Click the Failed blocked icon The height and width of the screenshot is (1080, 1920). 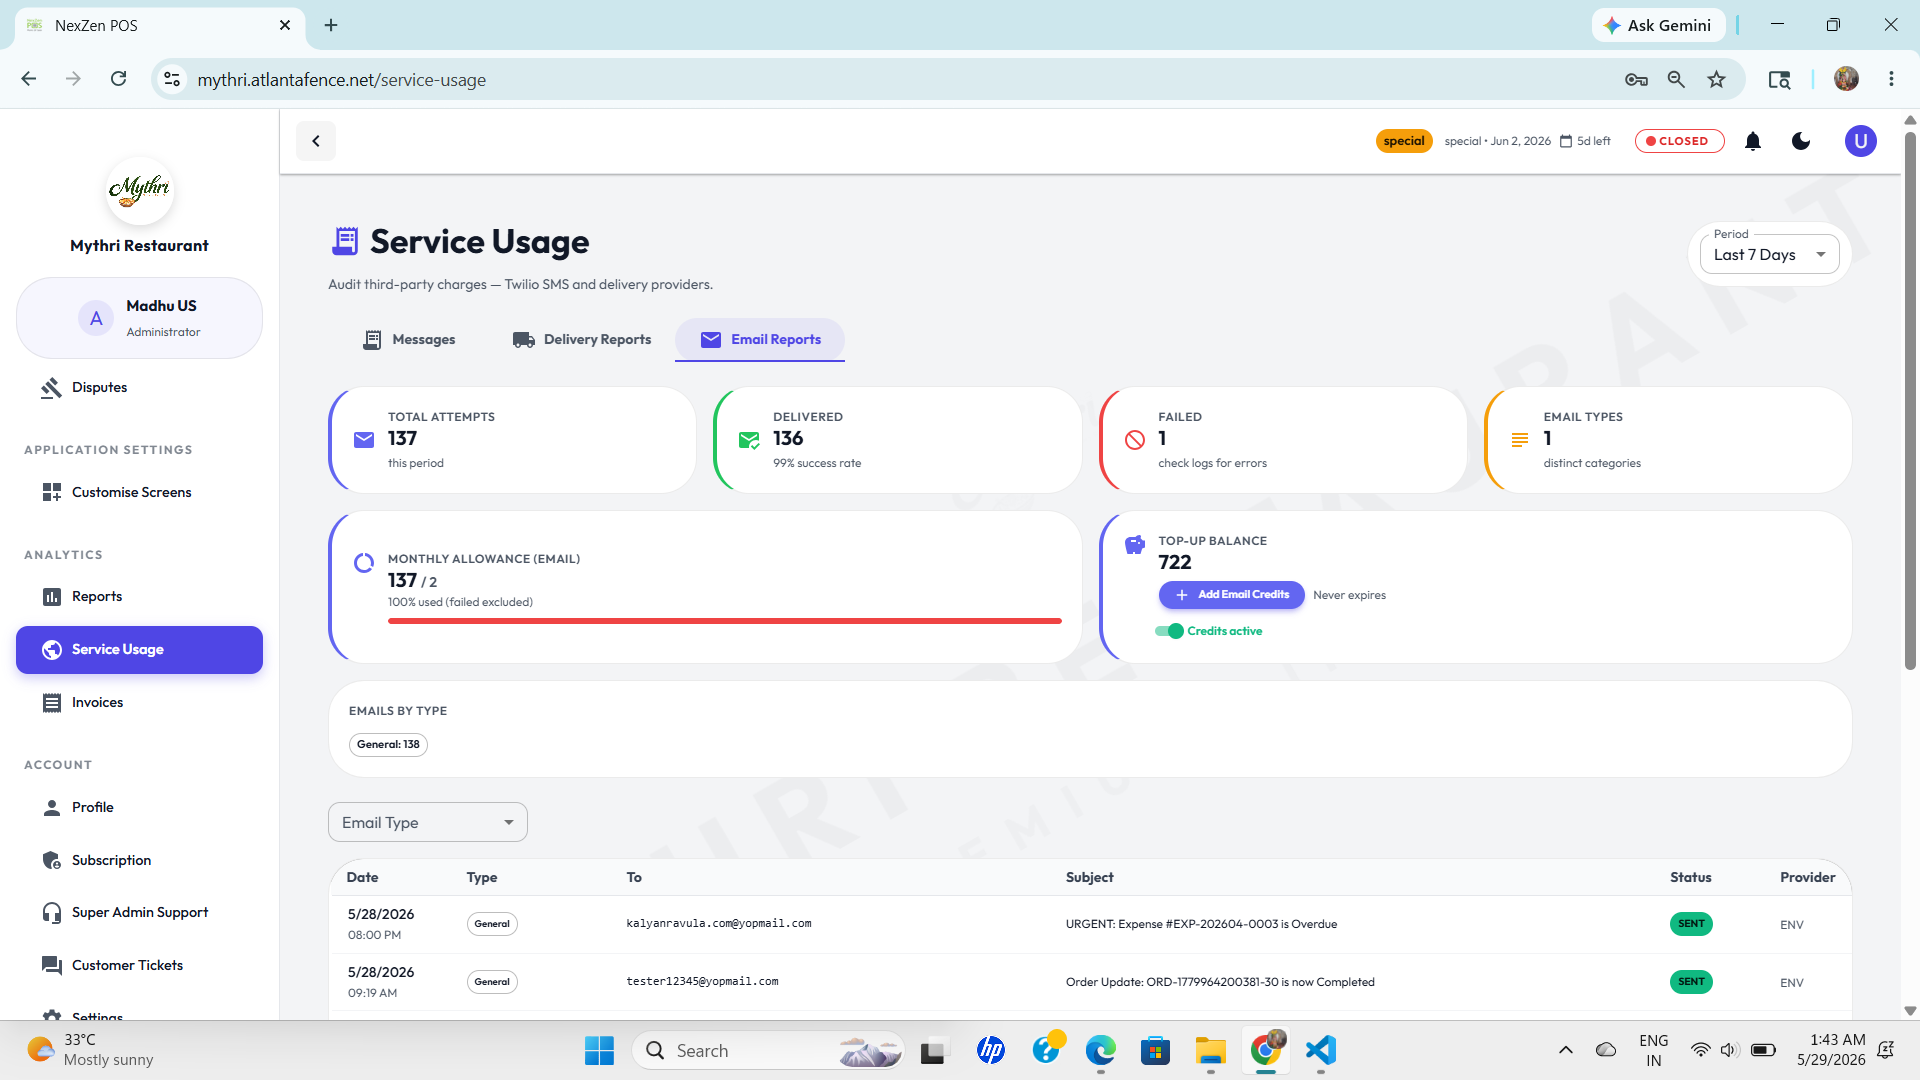[x=1134, y=440]
